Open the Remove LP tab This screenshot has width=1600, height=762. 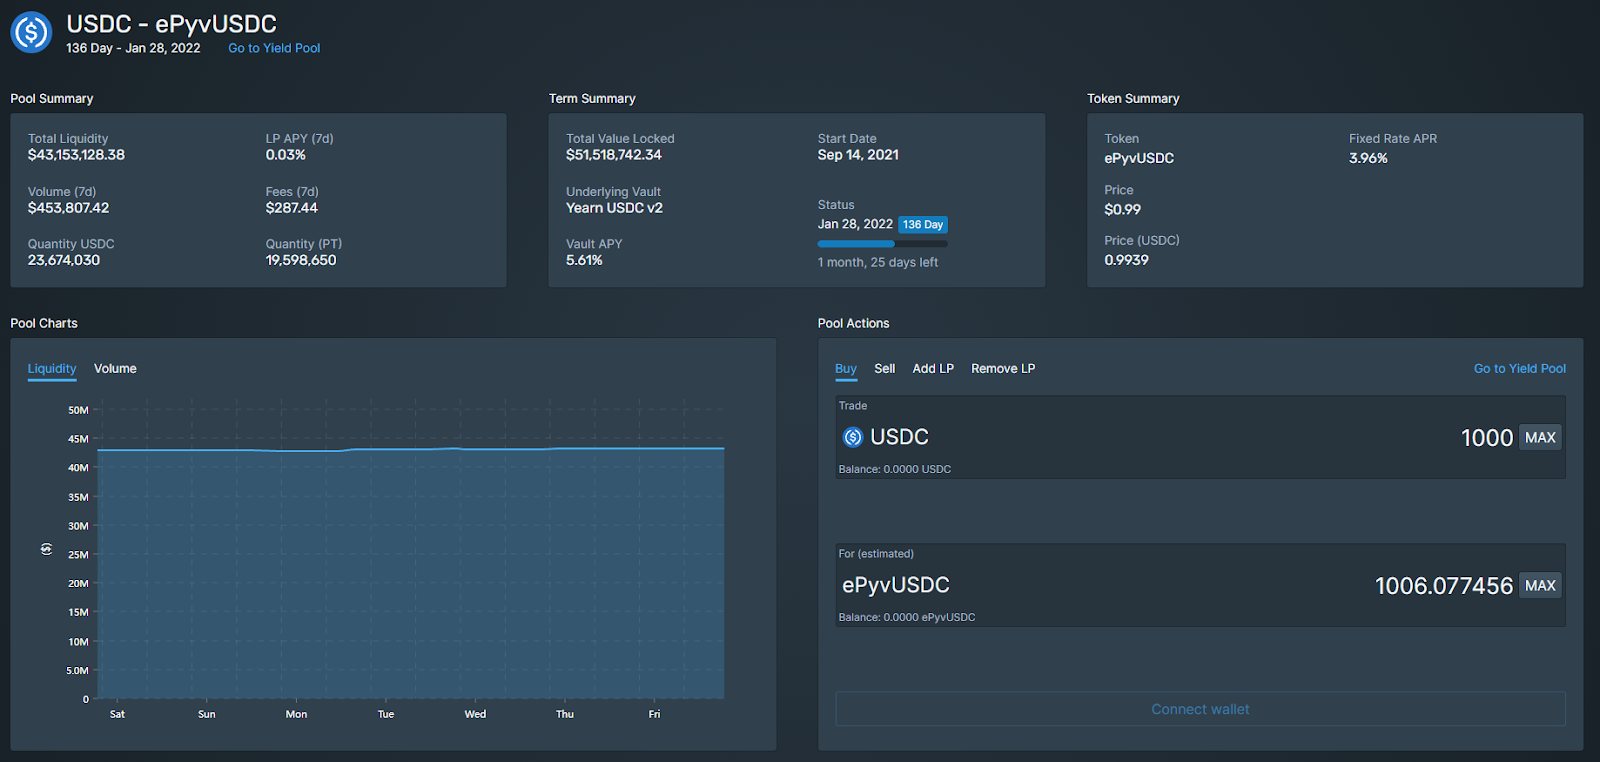tap(1003, 369)
